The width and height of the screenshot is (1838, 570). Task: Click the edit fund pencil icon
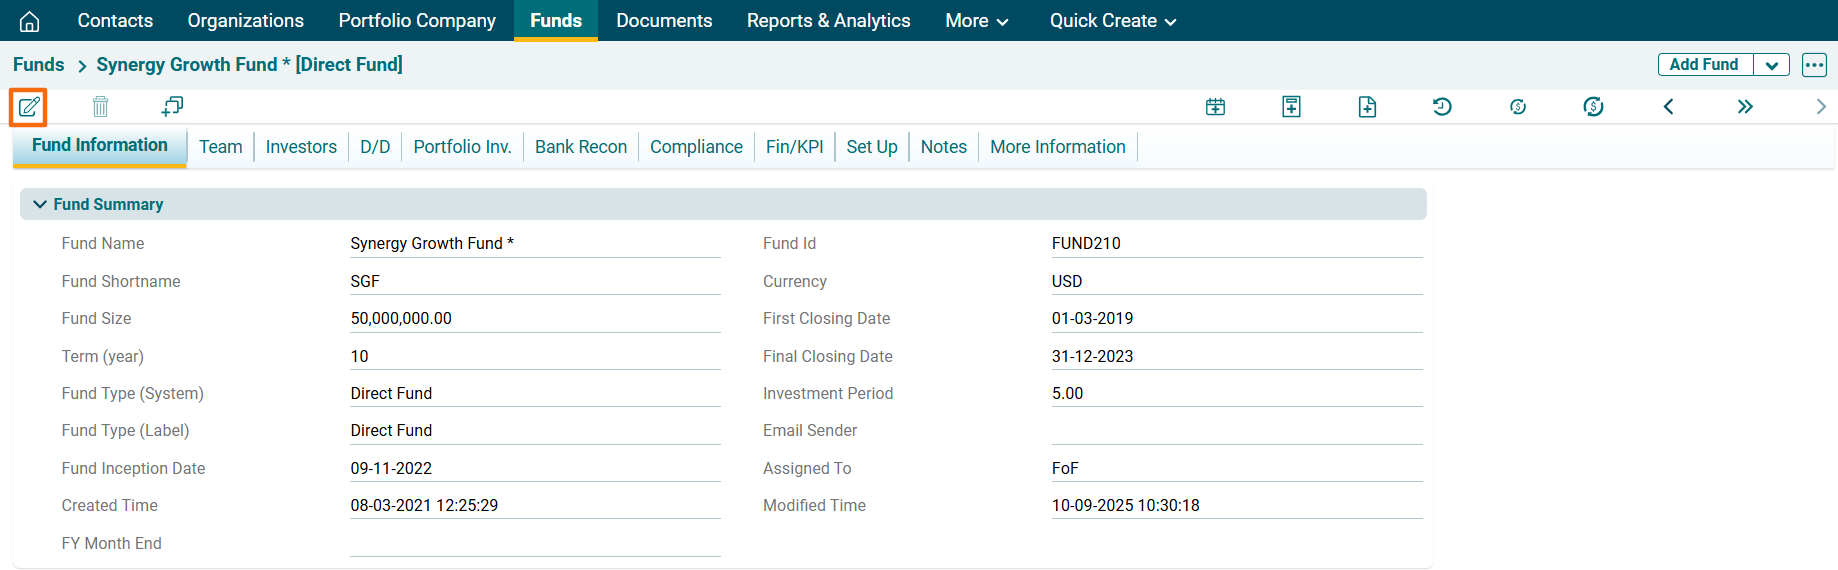click(x=29, y=107)
